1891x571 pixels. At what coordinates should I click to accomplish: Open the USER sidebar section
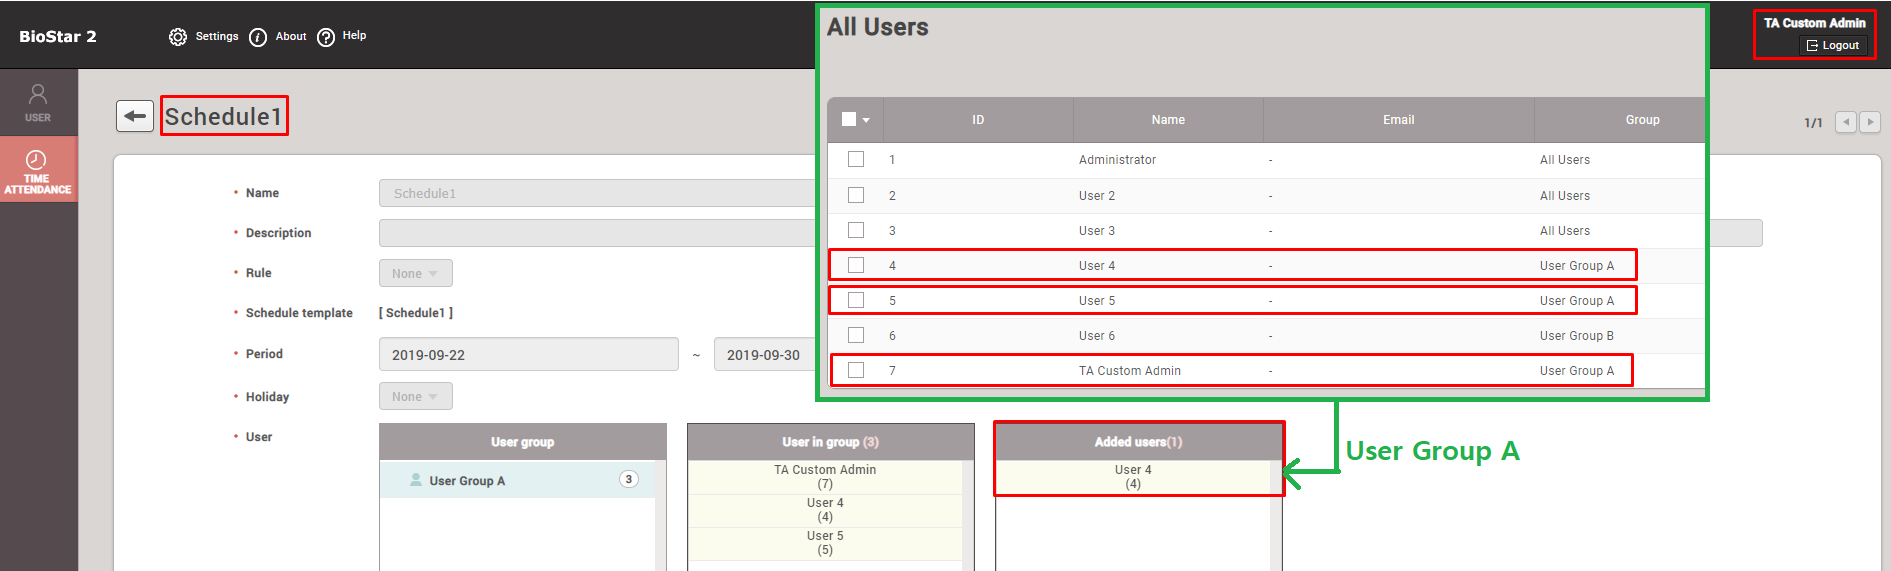(x=38, y=102)
